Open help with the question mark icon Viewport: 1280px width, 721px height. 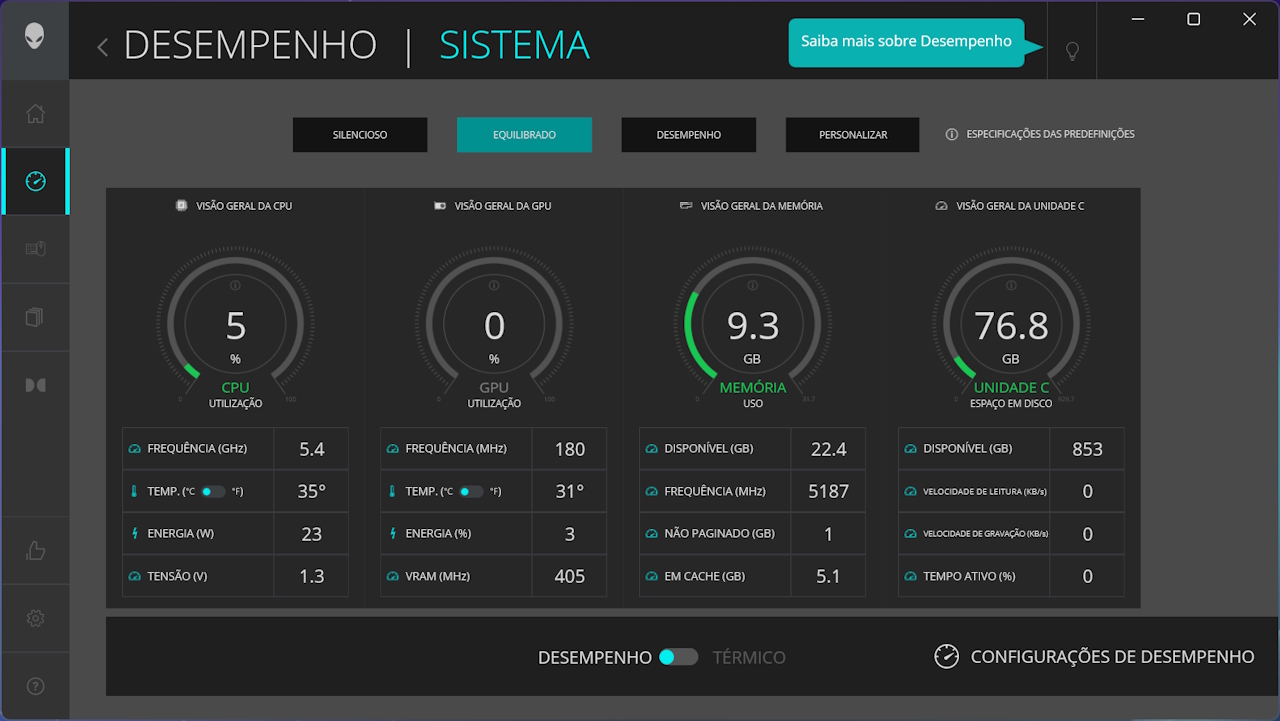(x=35, y=686)
